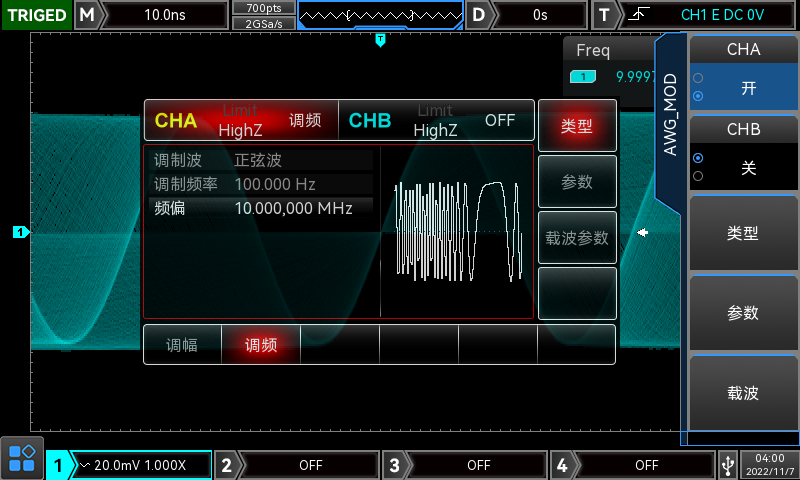Enable channel 2 from the bottom bar

[x=298, y=465]
